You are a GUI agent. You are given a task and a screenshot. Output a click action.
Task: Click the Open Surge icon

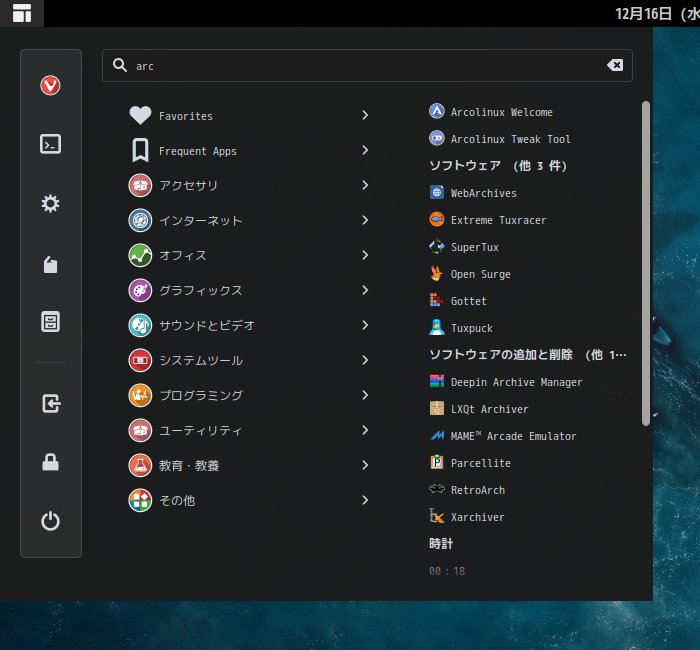pos(437,273)
